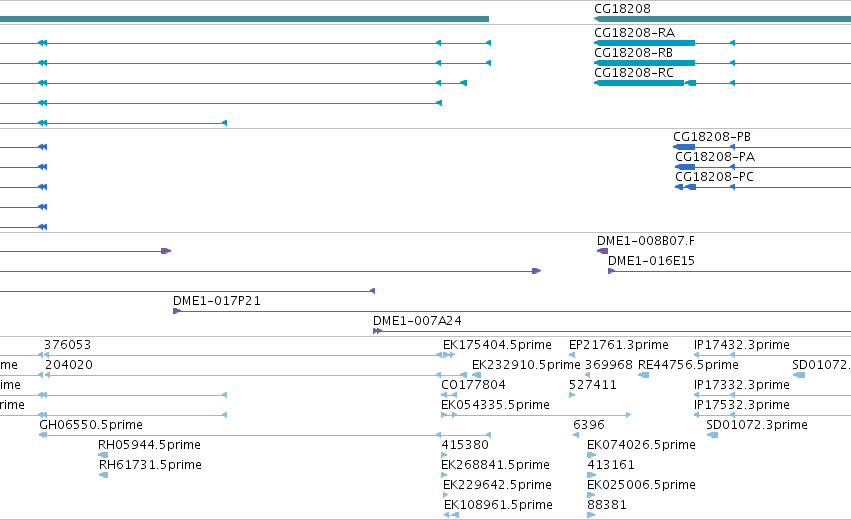Click the CG18208-PB coding block
851x520 pixels.
684,147
